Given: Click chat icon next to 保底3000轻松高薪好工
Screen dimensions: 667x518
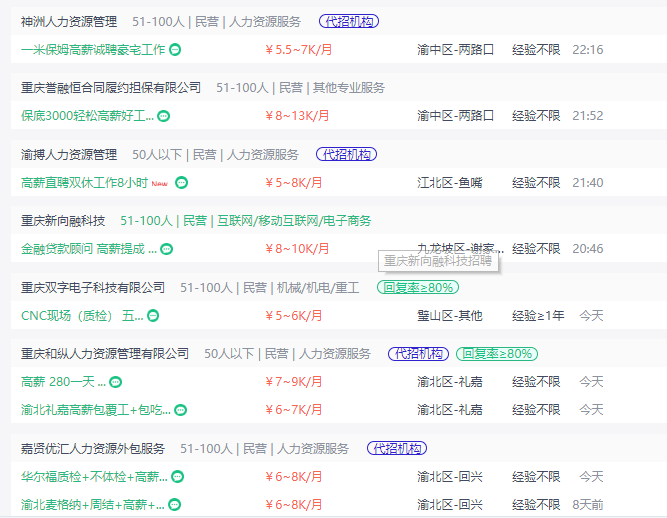Looking at the screenshot, I should (163, 116).
